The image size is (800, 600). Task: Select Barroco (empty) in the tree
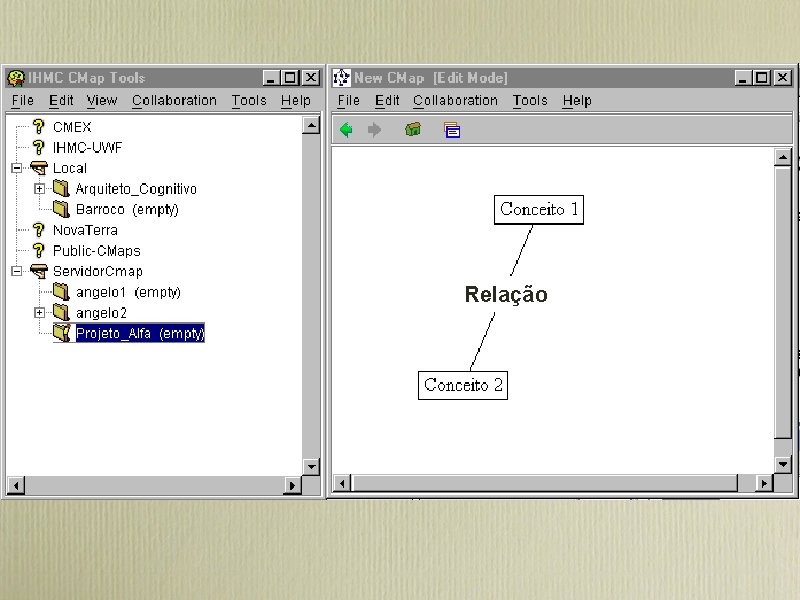pyautogui.click(x=127, y=210)
